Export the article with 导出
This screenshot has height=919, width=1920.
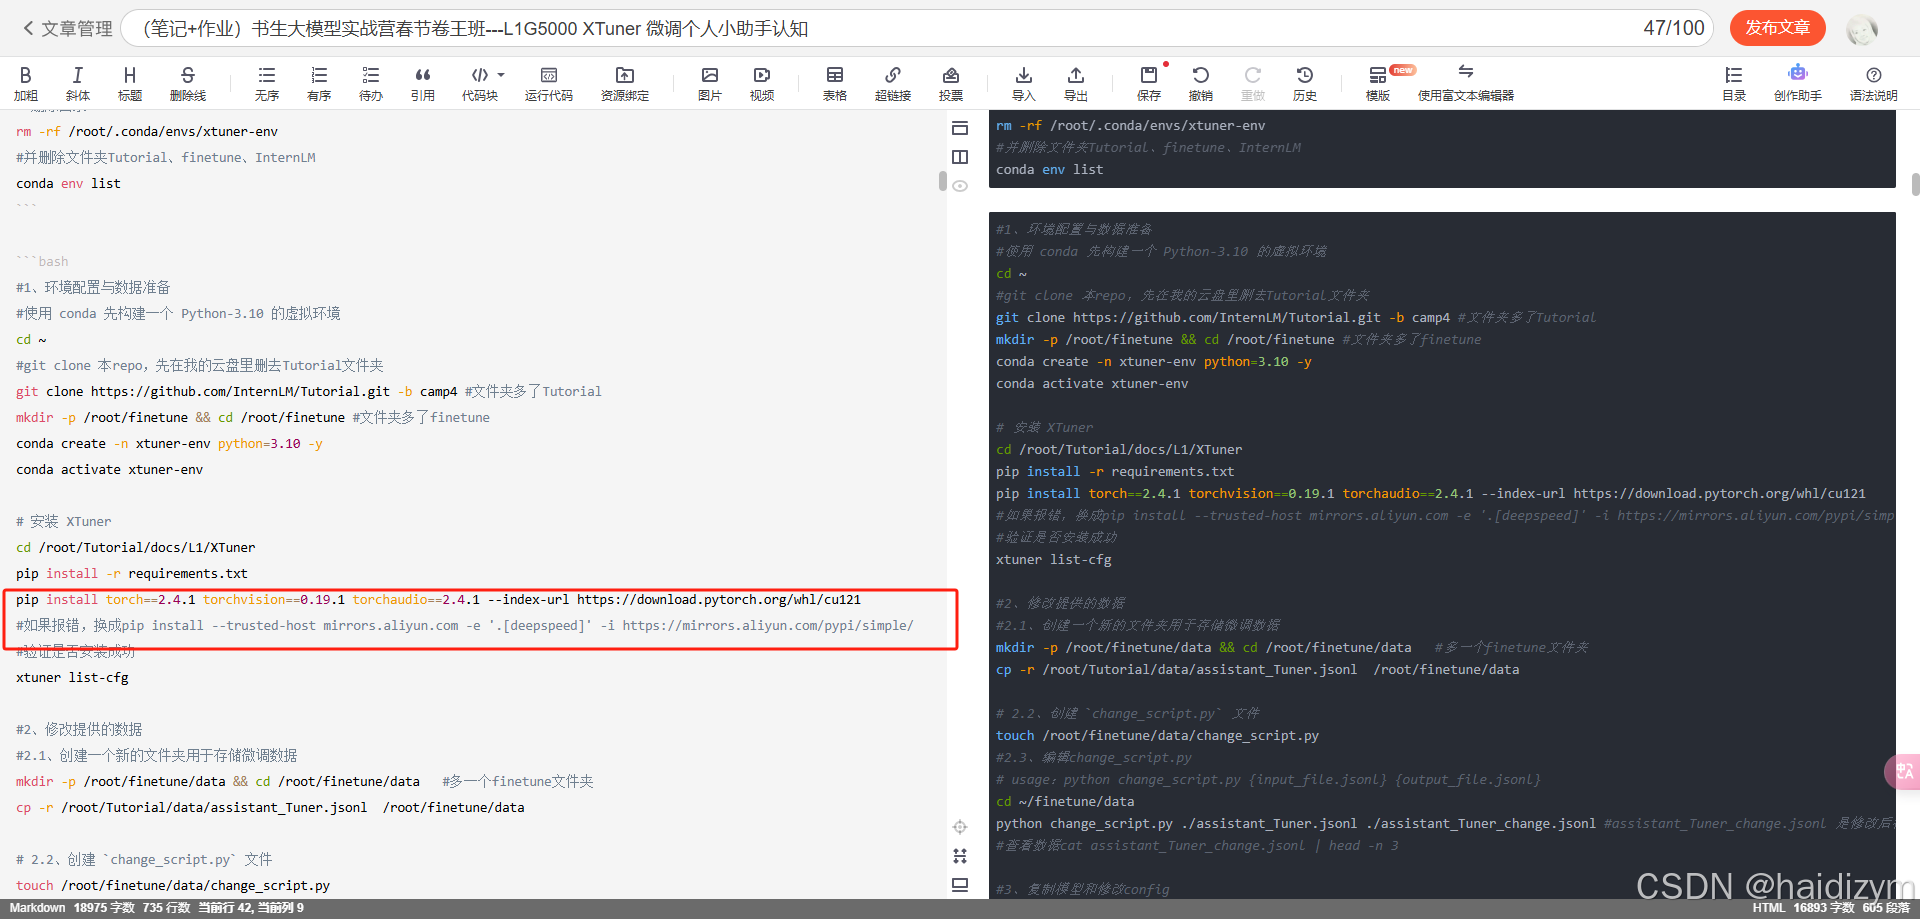point(1076,83)
